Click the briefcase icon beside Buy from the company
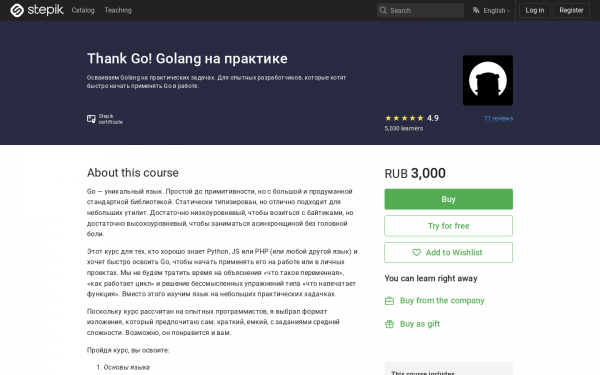The height and width of the screenshot is (375, 600). pyautogui.click(x=389, y=301)
